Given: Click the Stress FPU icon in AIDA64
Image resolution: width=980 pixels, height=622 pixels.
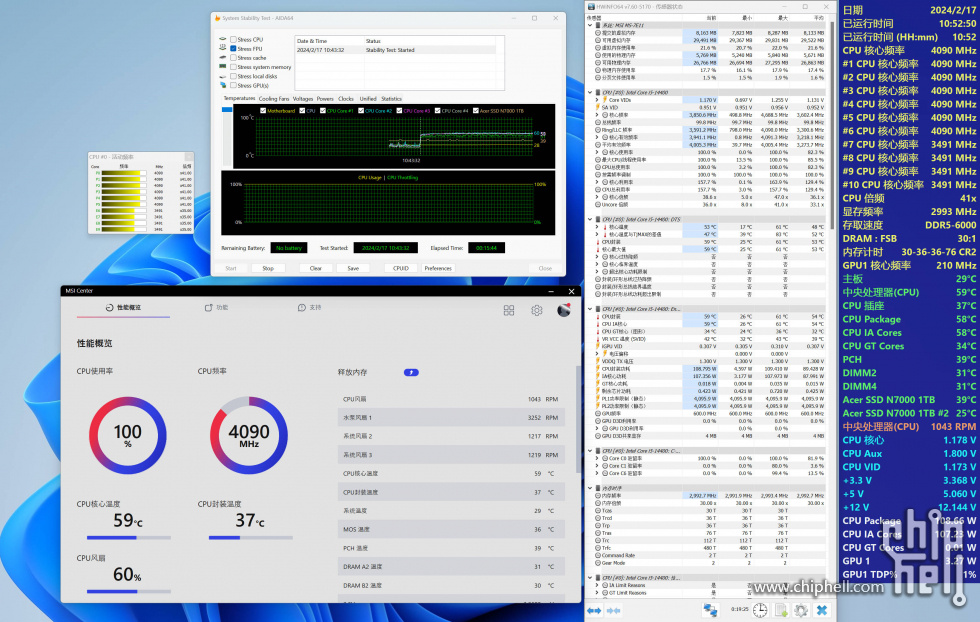Looking at the screenshot, I should click(x=222, y=48).
